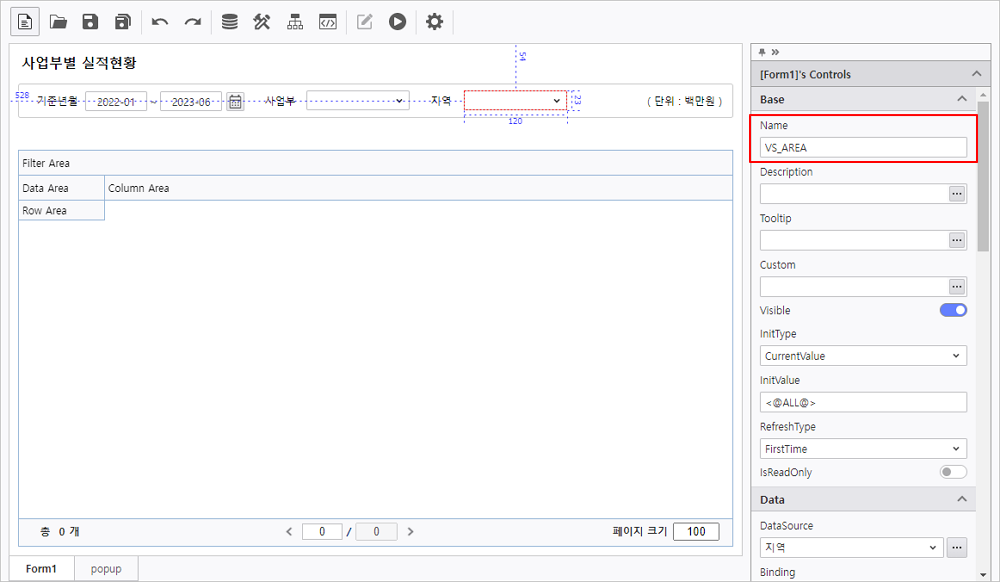This screenshot has width=1000, height=582.
Task: Collapse the Base section
Action: (962, 99)
